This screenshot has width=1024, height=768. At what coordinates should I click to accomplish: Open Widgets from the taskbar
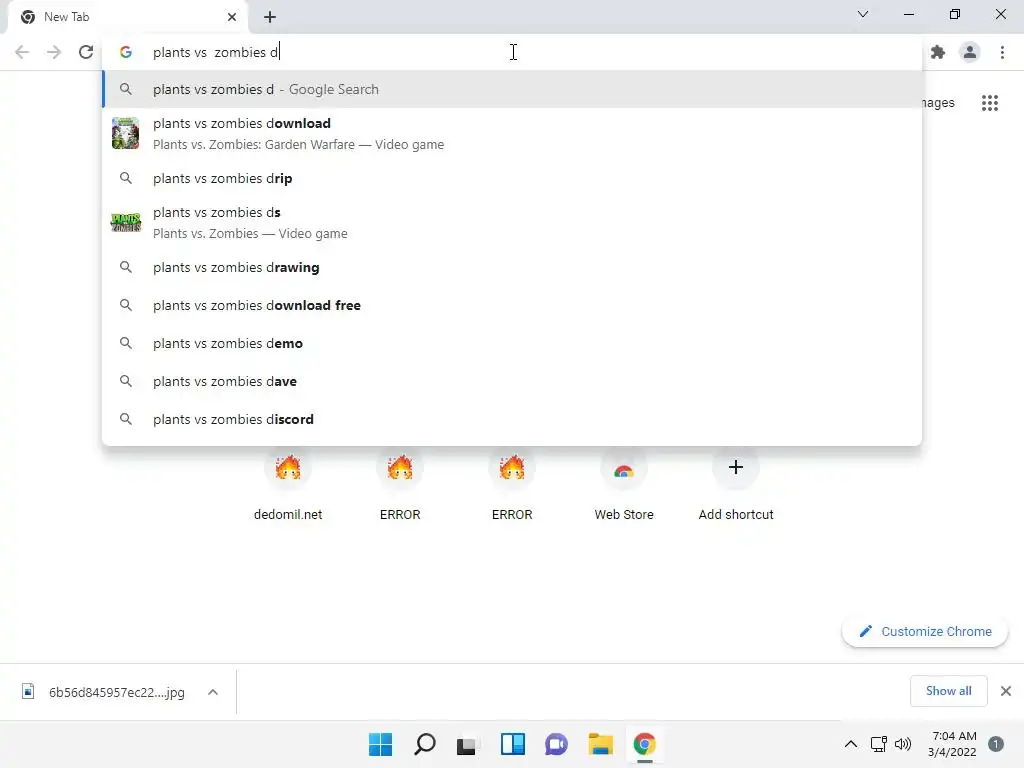click(x=513, y=744)
